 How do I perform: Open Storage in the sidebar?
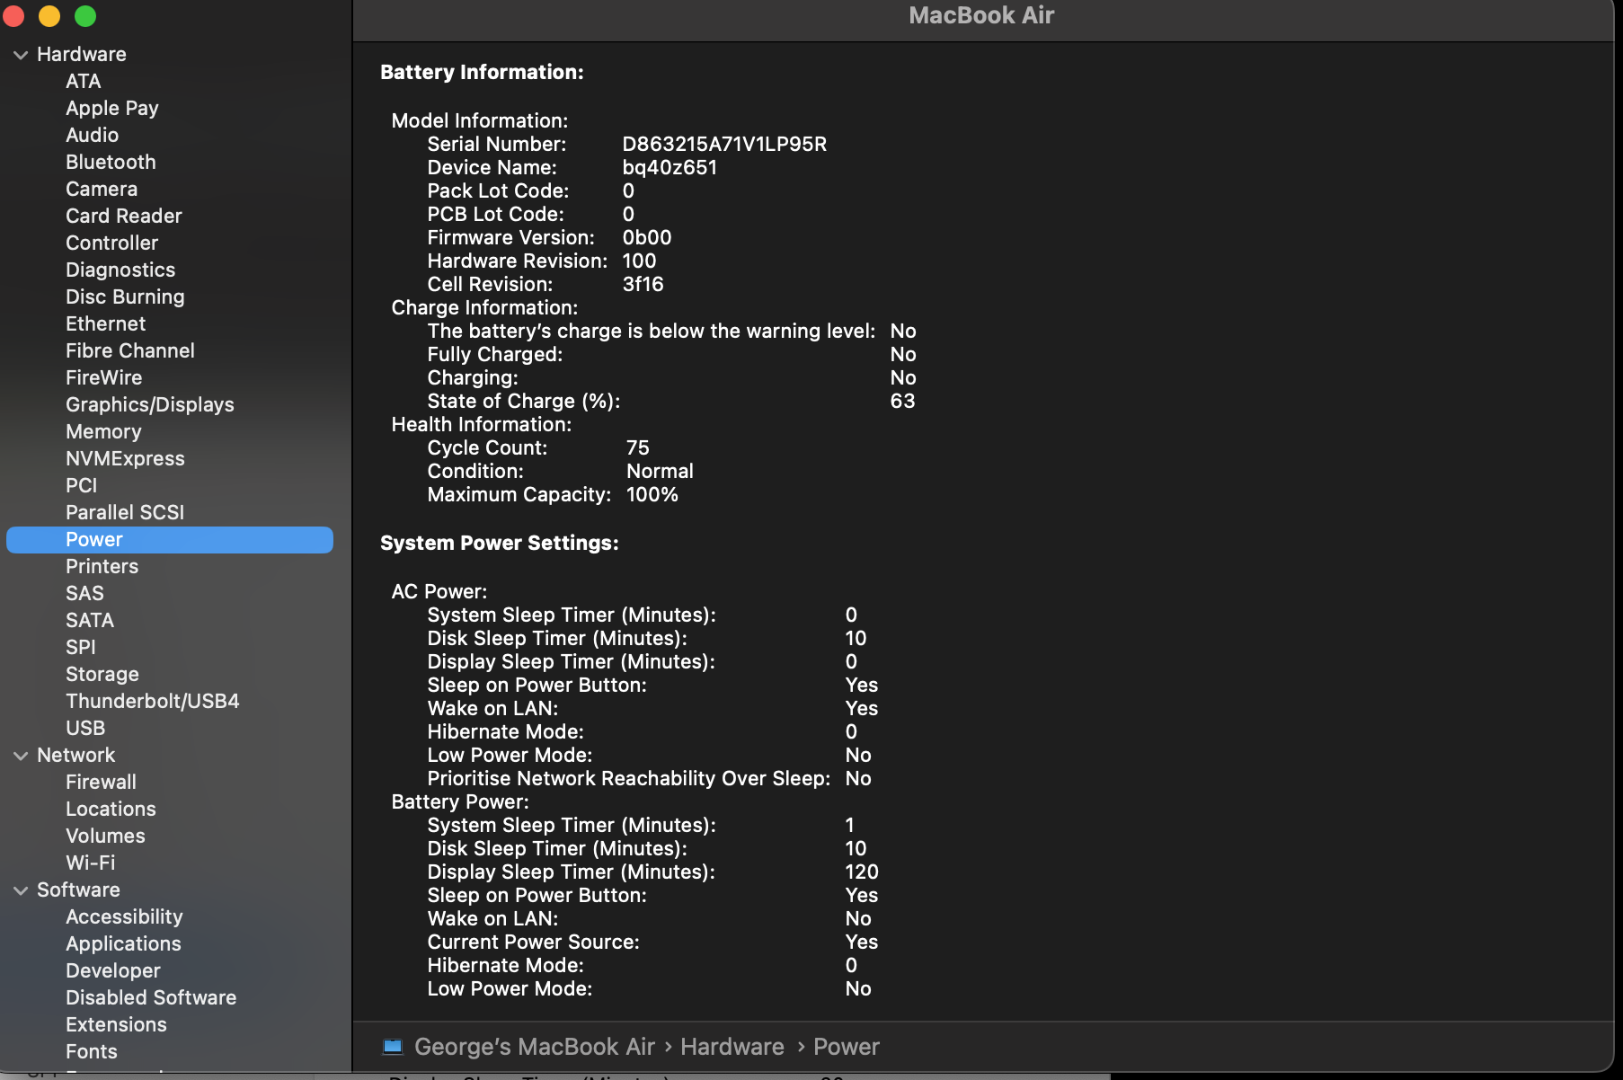point(102,675)
